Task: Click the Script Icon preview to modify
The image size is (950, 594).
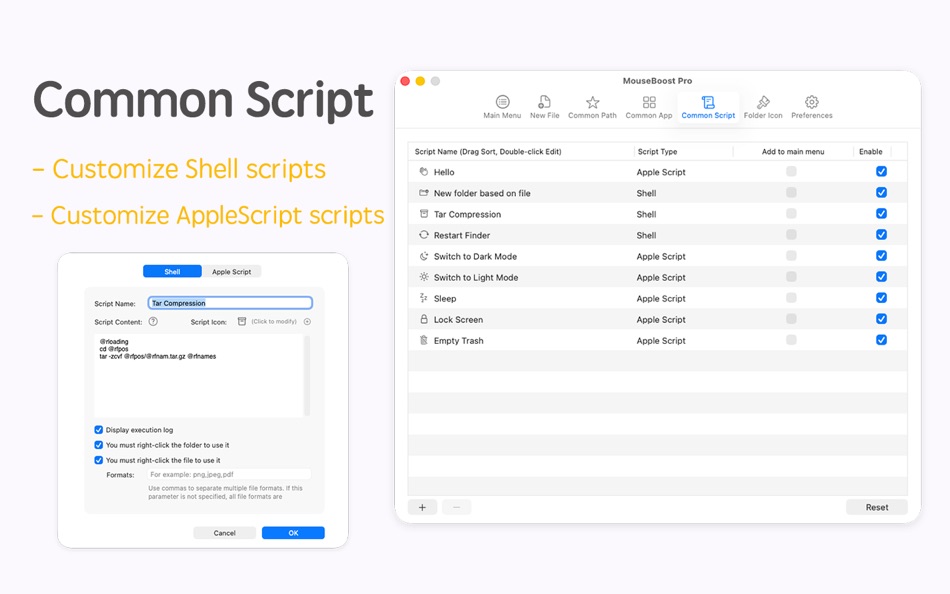Action: tap(242, 322)
